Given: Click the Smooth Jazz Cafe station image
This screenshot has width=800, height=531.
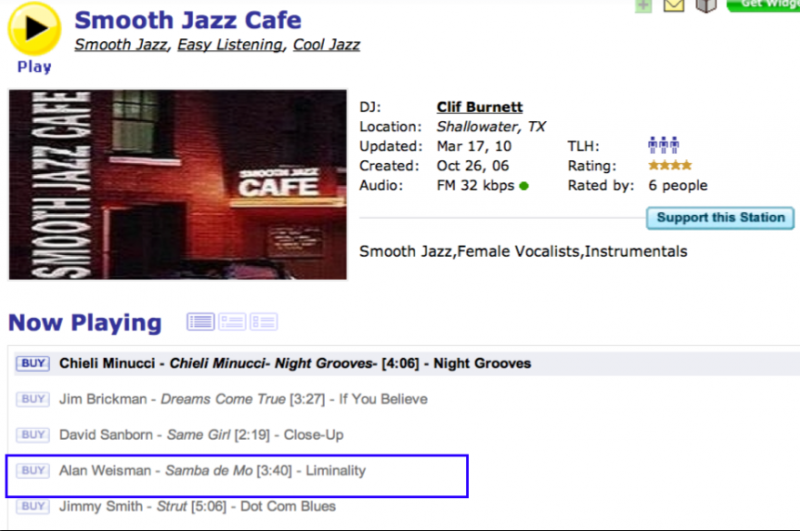Looking at the screenshot, I should (178, 185).
